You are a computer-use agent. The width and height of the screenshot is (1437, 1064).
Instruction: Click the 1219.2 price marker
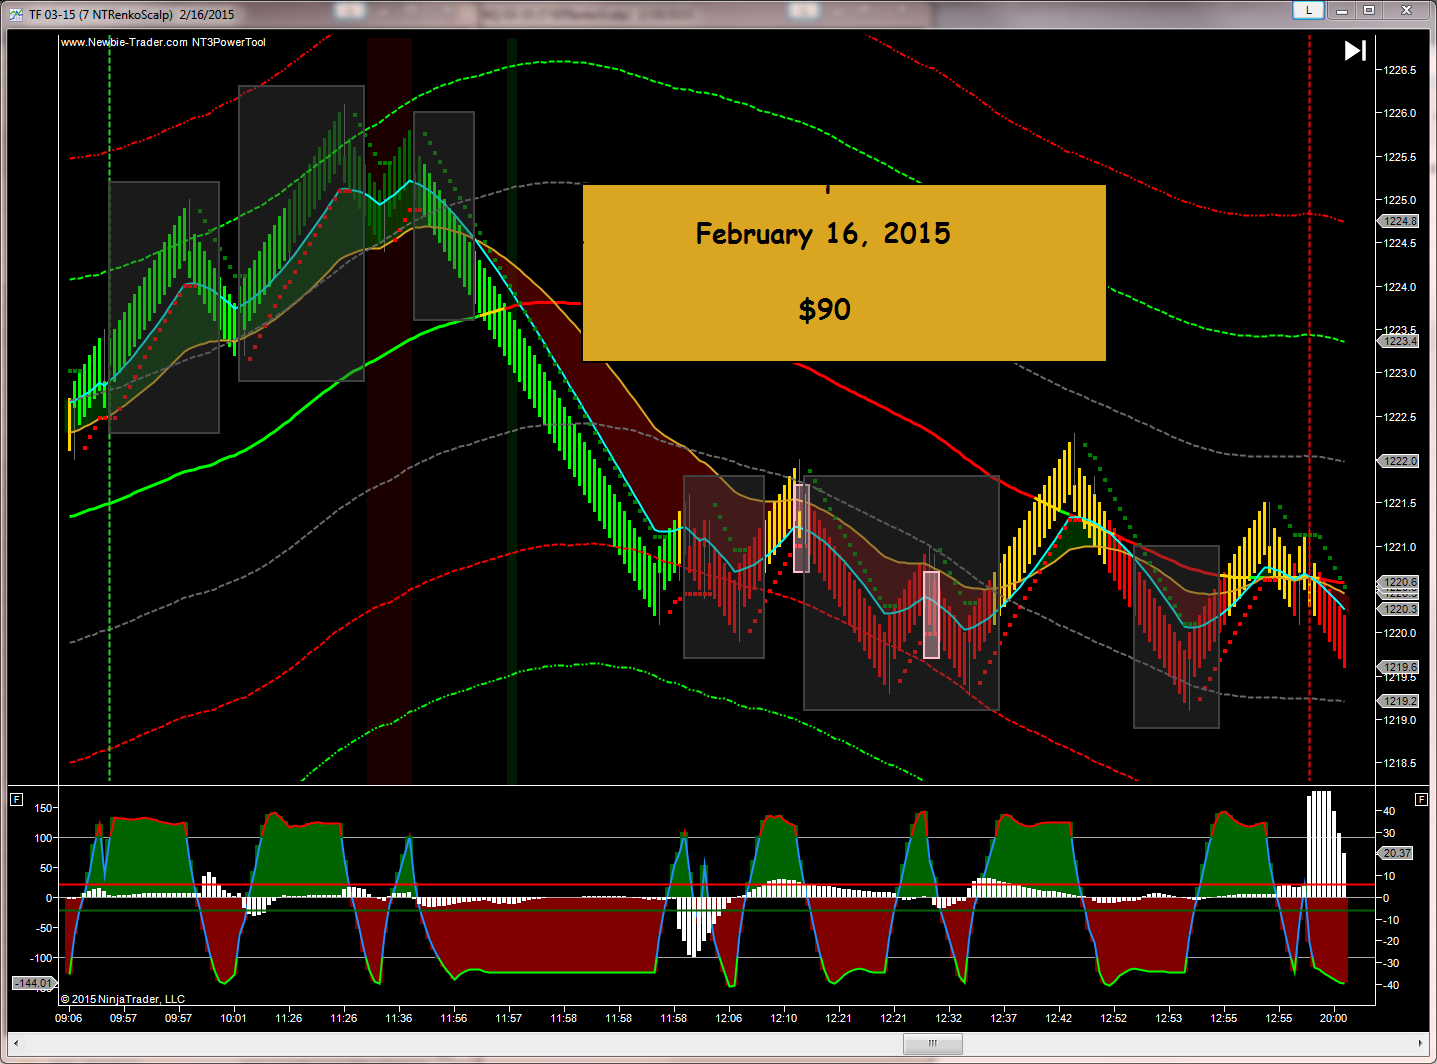(x=1400, y=701)
